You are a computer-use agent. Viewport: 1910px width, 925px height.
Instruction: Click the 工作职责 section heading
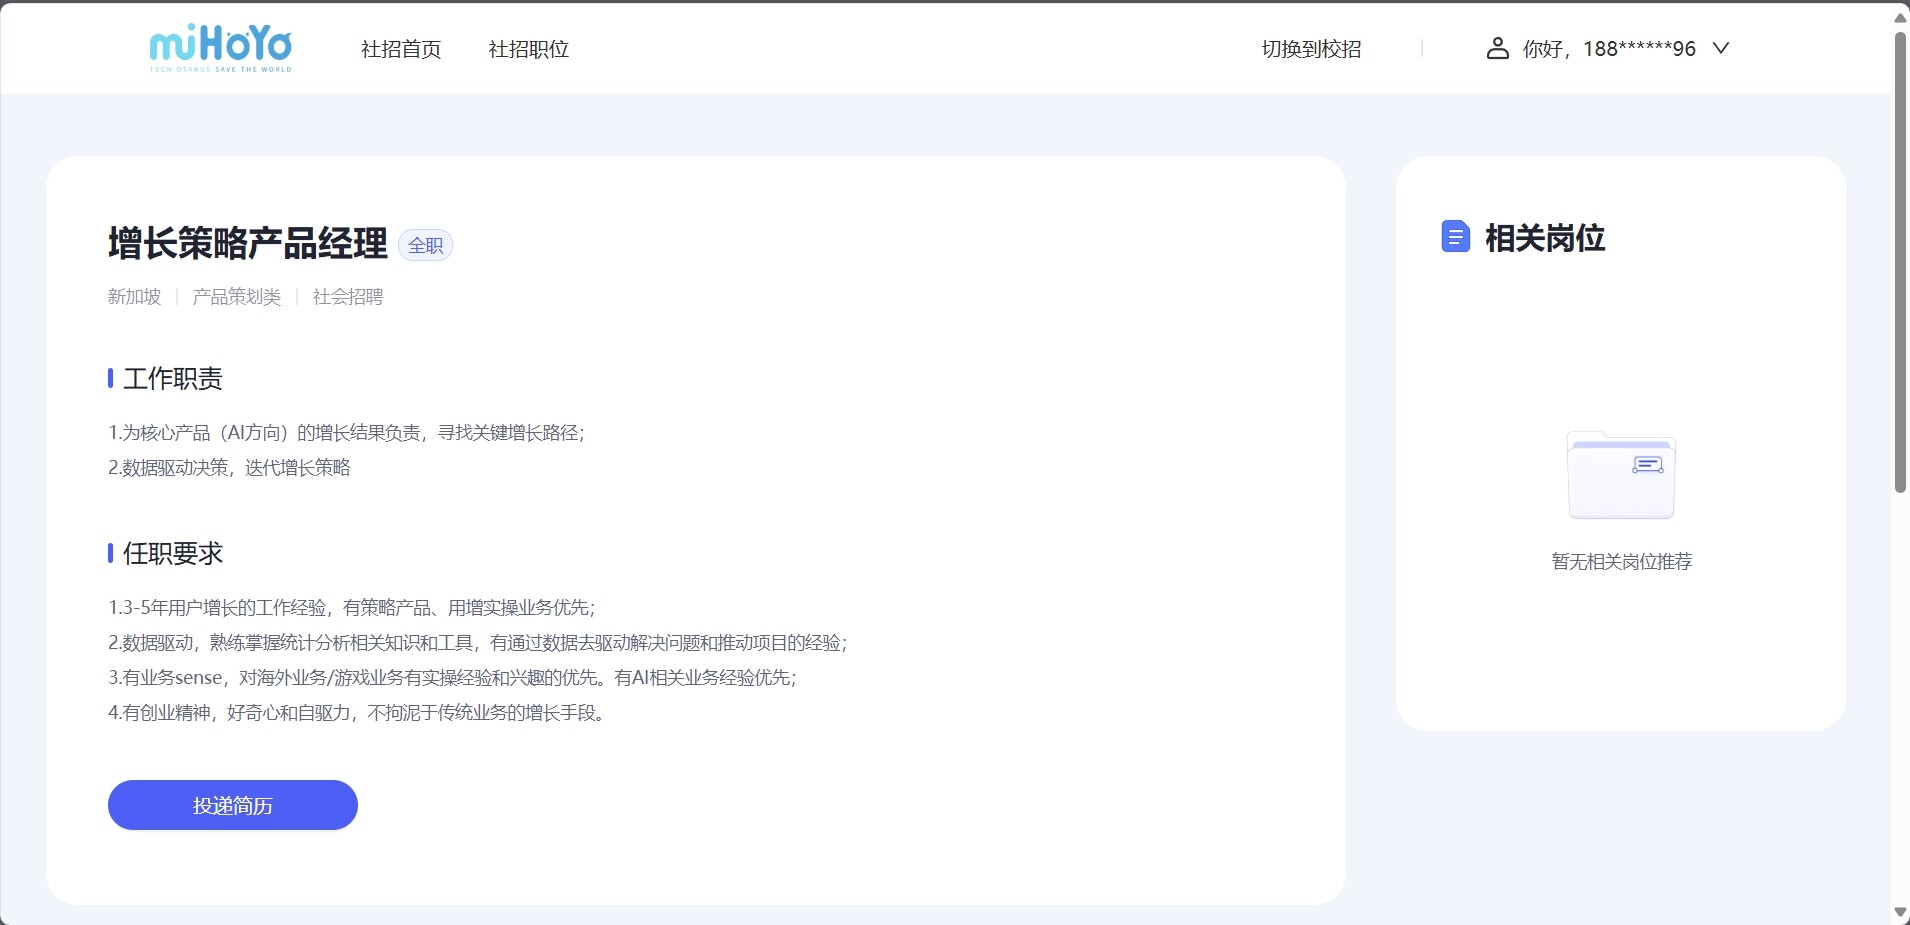(x=172, y=378)
